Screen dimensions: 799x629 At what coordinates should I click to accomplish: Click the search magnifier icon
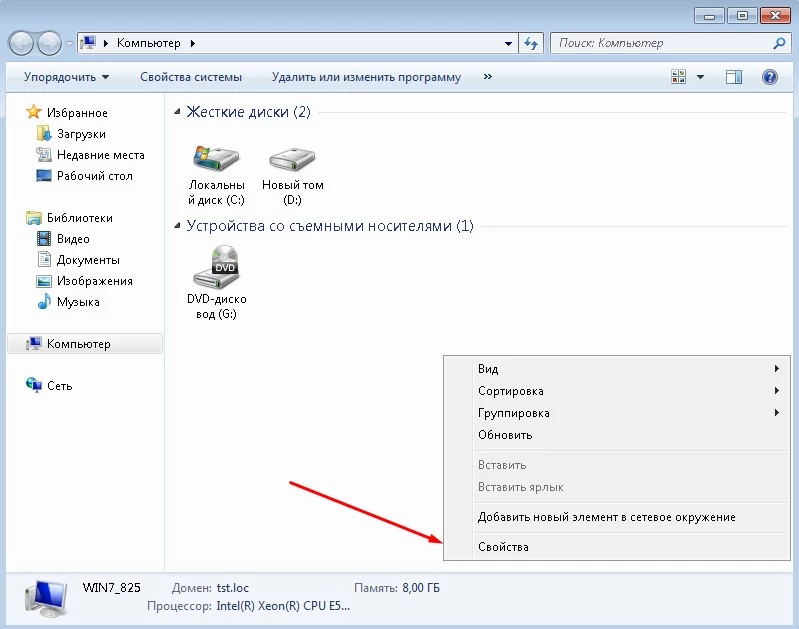(x=779, y=43)
